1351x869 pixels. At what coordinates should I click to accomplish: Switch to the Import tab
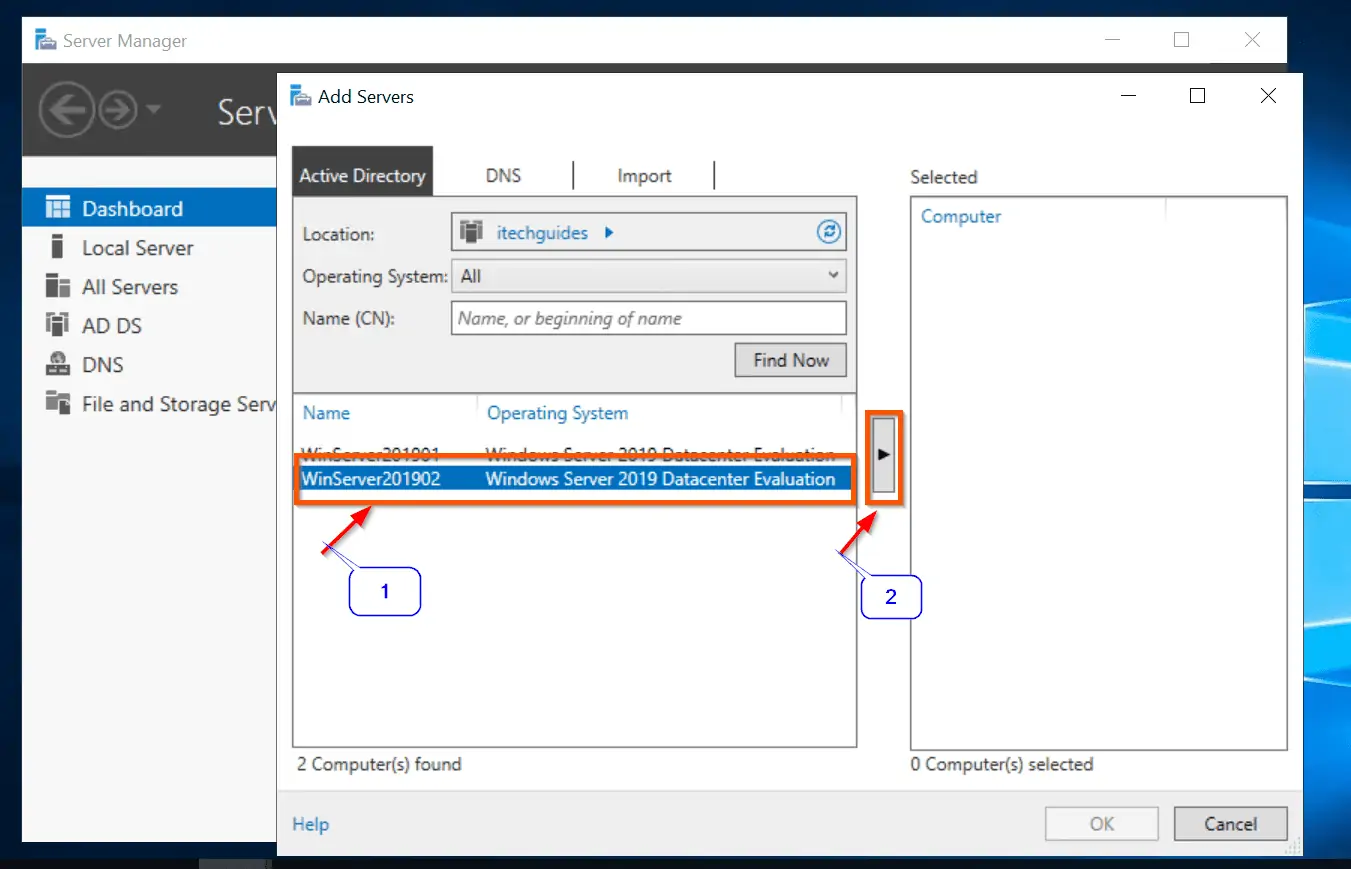tap(644, 175)
